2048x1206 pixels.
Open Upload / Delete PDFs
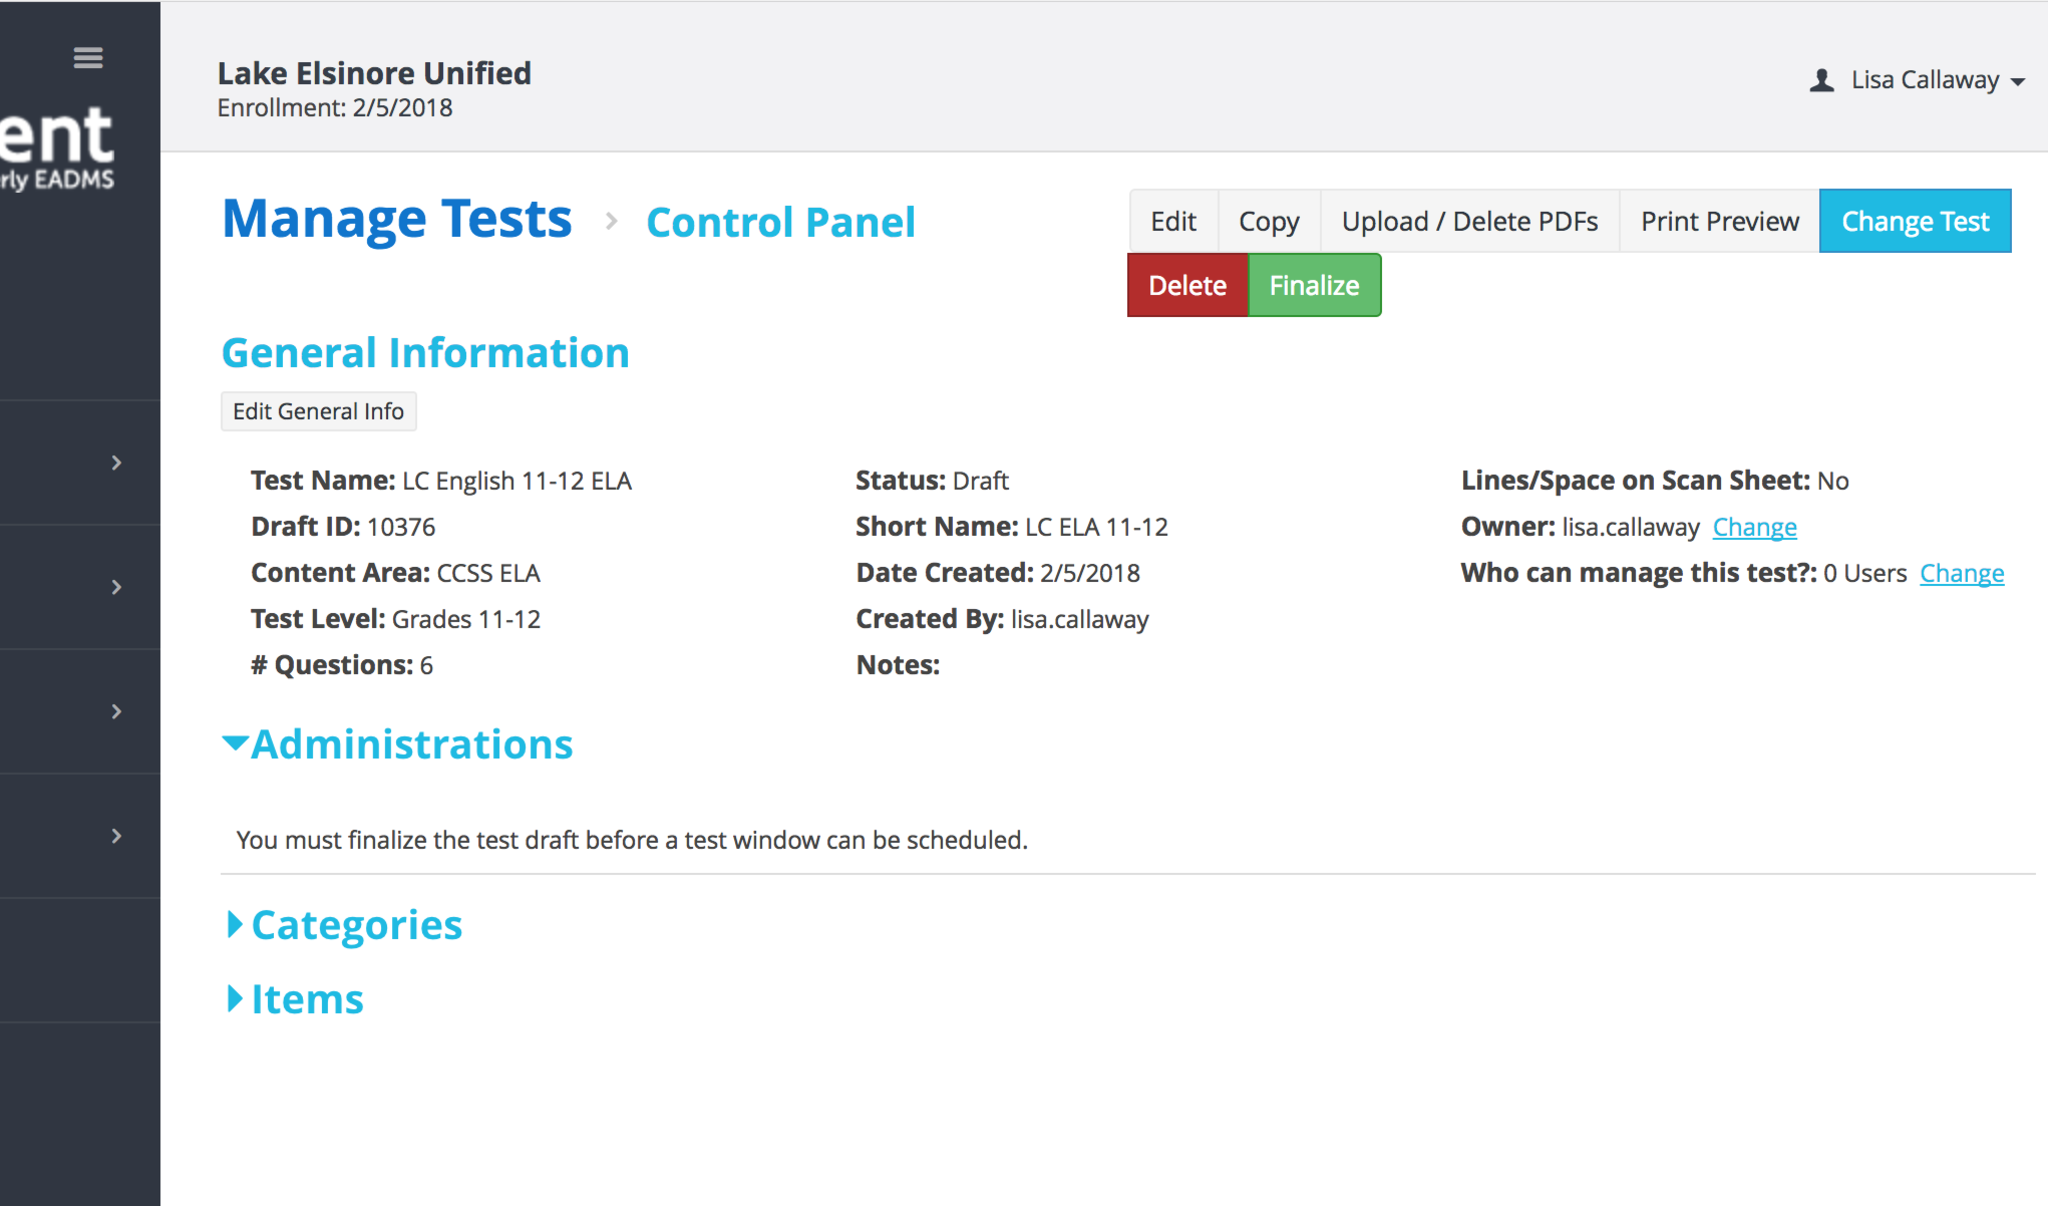click(1469, 221)
